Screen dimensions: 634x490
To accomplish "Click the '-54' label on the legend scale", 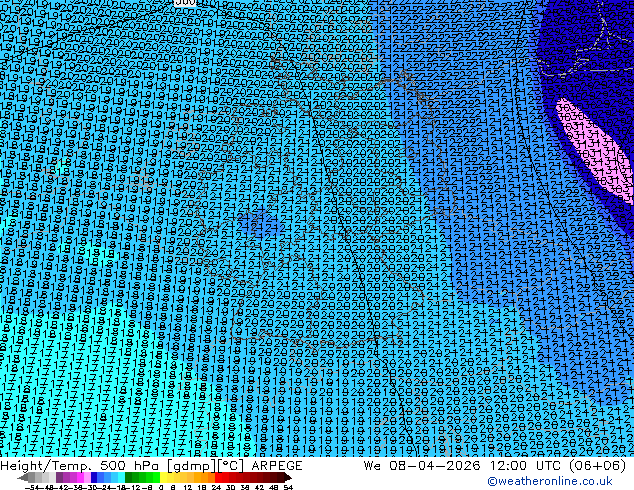I will point(31,487).
